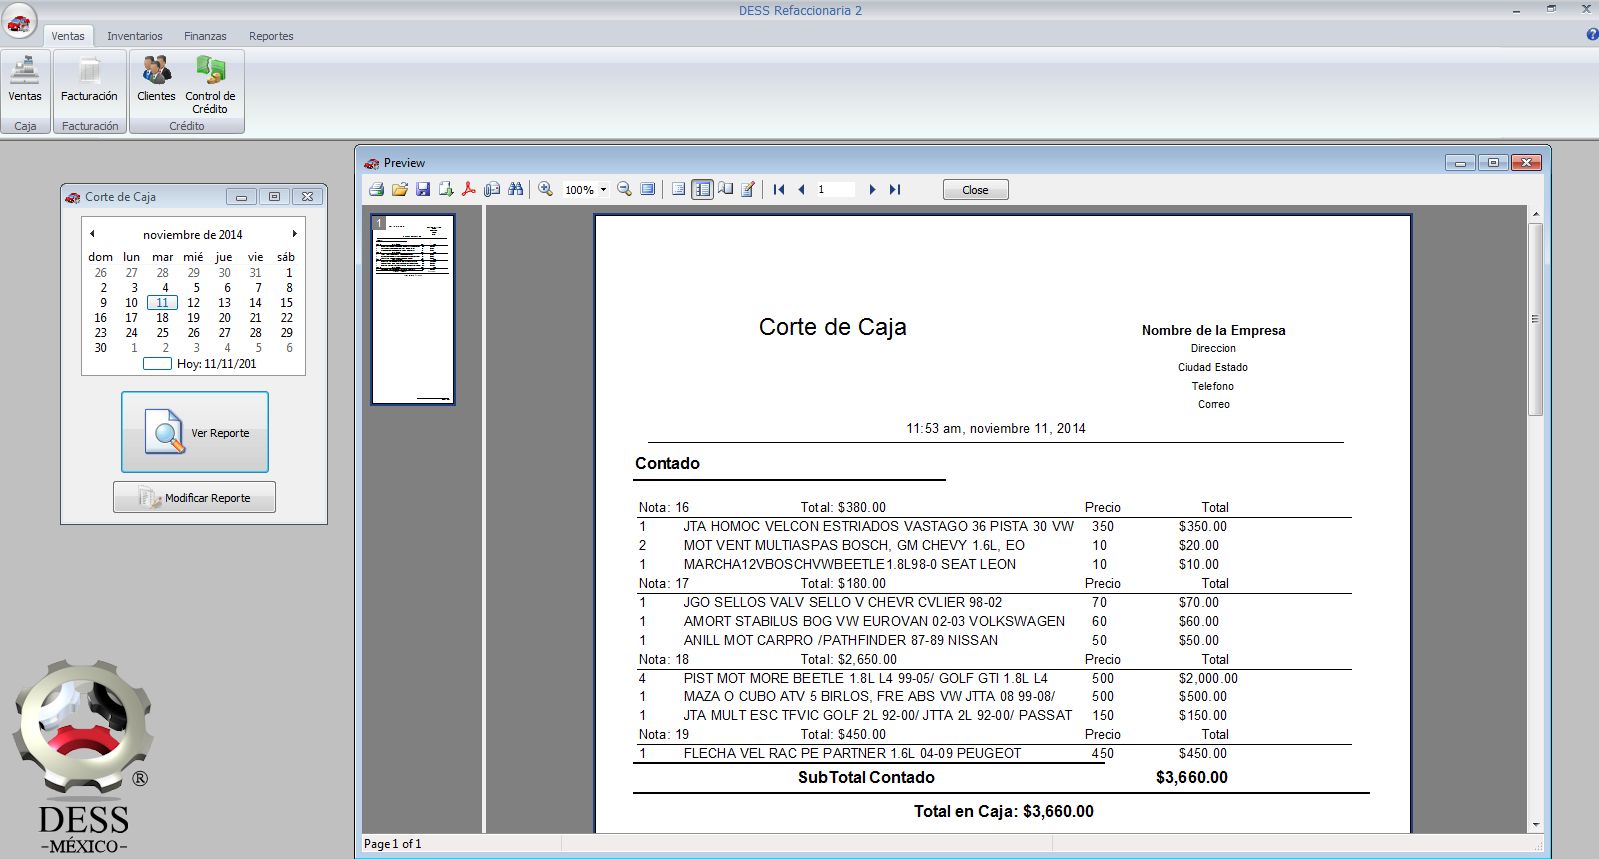Minimize the Preview window
Image resolution: width=1599 pixels, height=859 pixels.
[x=1460, y=163]
